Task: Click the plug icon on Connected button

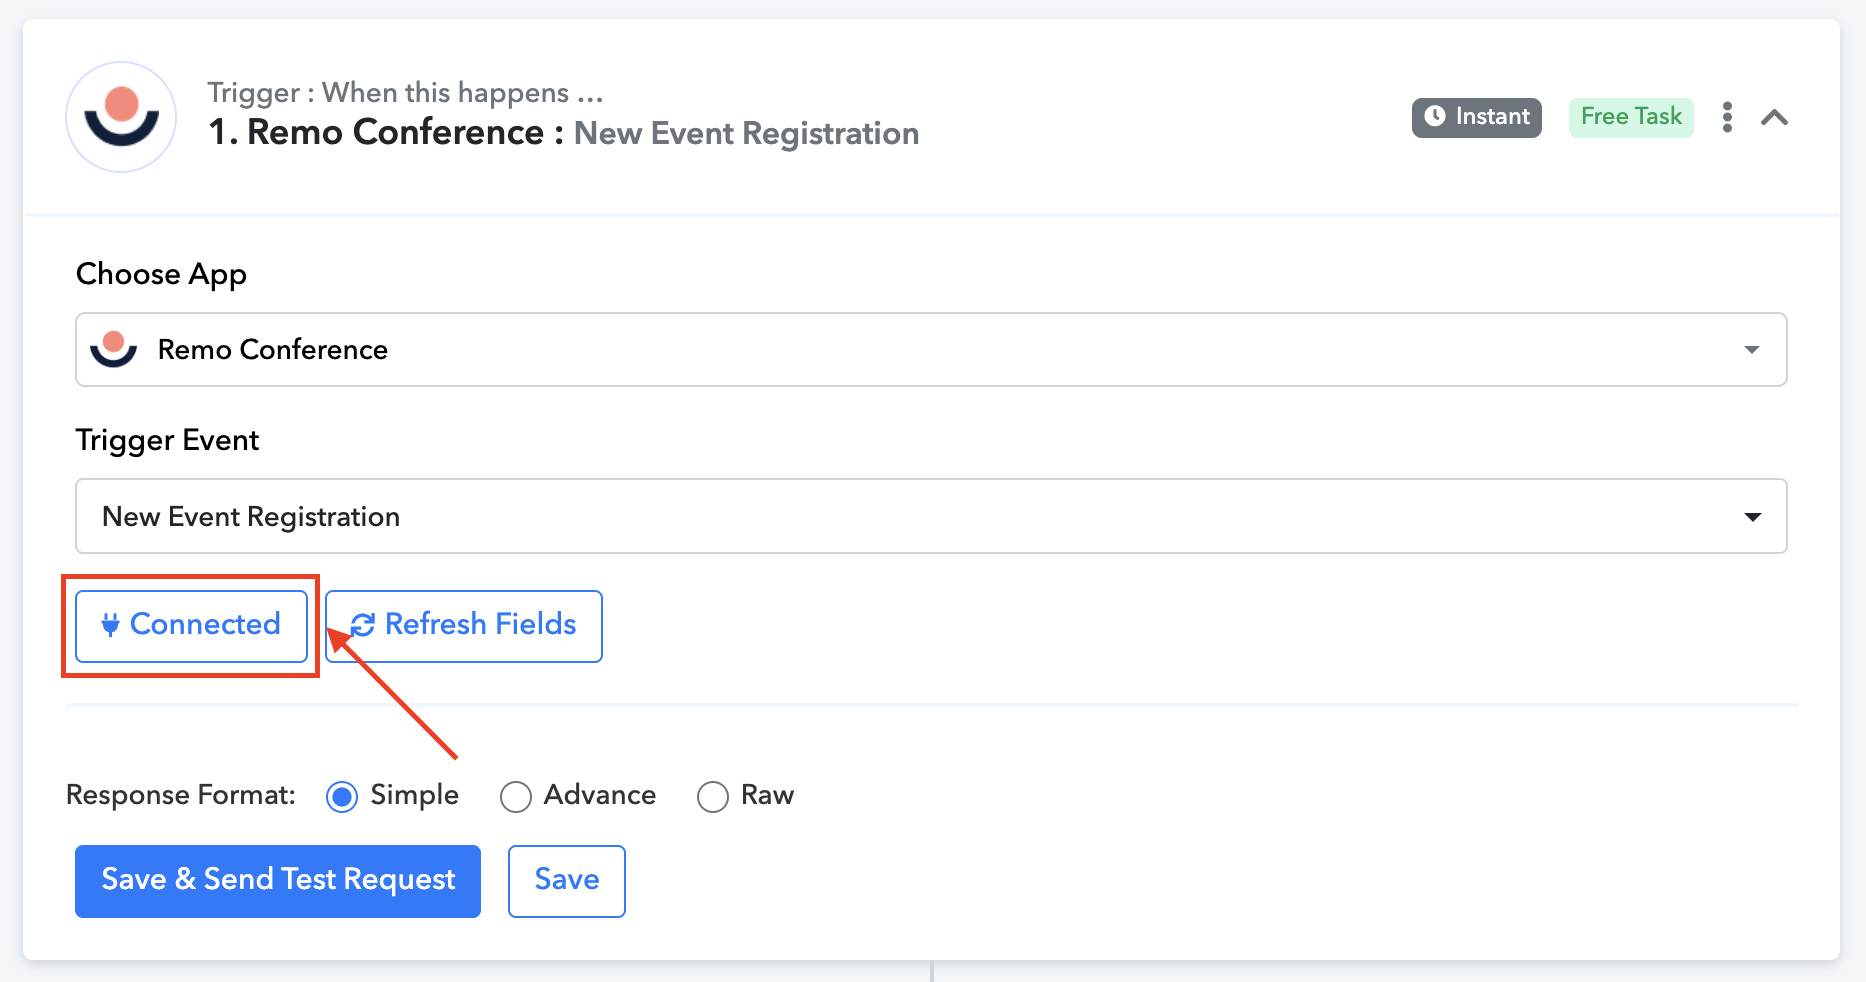Action: point(110,625)
